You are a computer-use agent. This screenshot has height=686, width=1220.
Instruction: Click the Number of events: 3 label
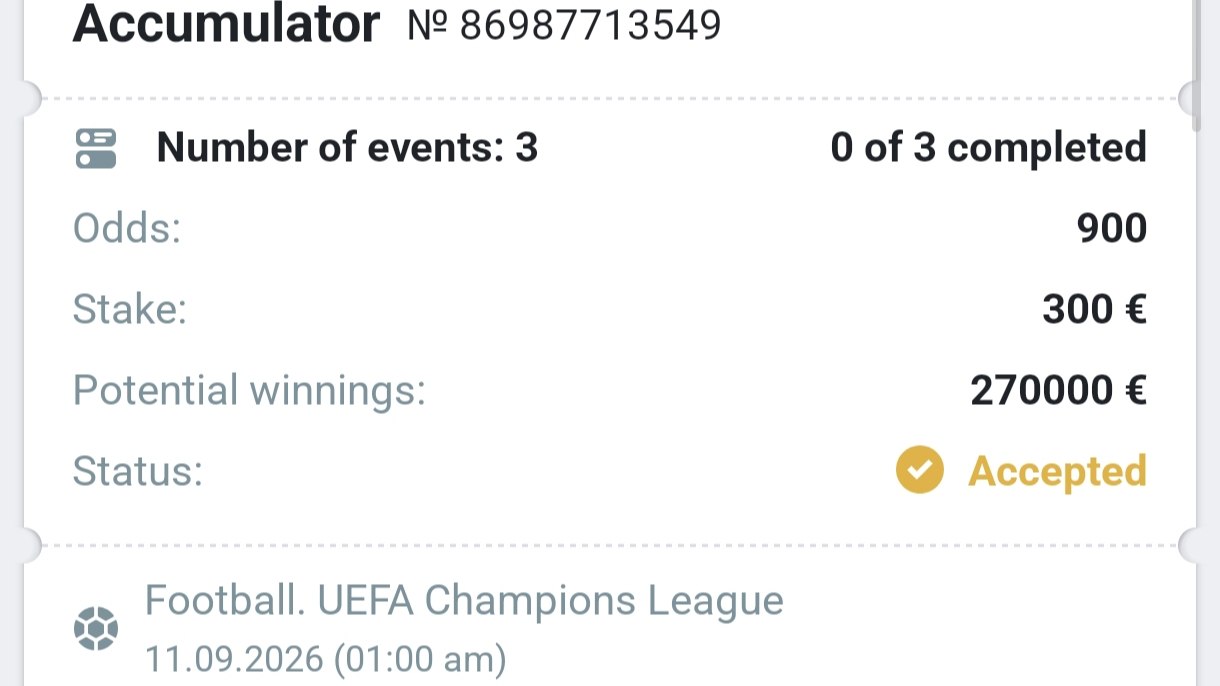click(347, 148)
